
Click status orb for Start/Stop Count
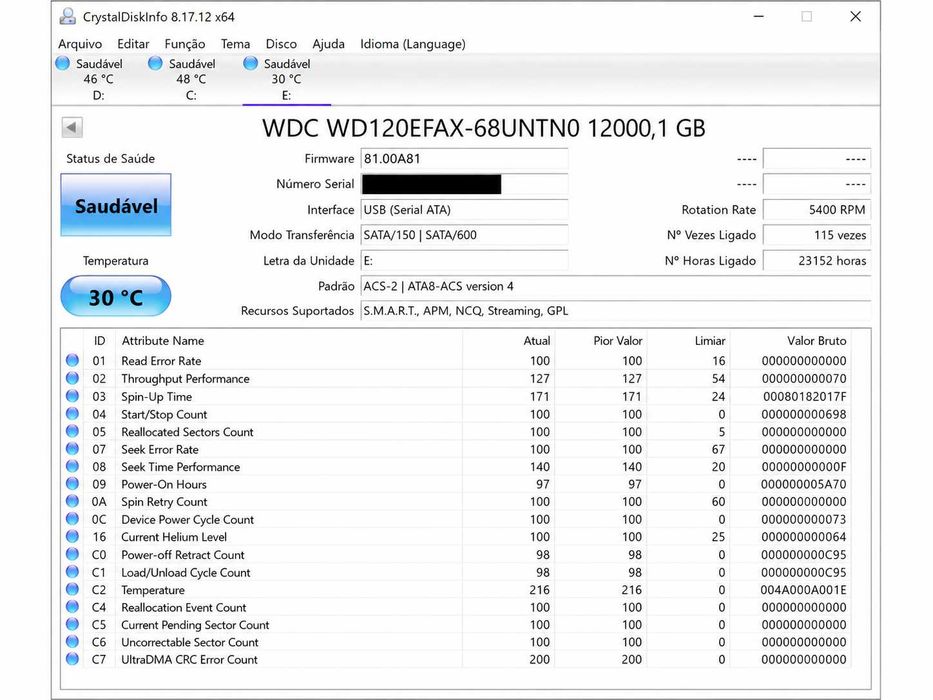tap(73, 414)
